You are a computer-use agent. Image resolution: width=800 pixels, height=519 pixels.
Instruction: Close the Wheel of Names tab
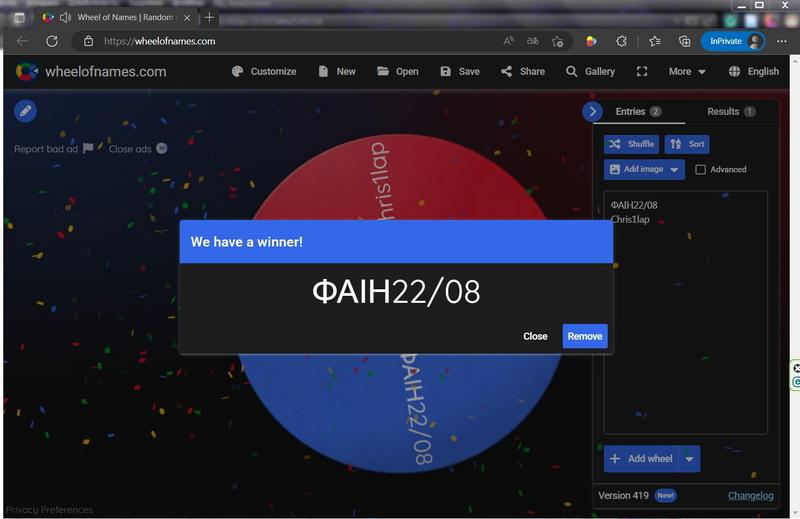(x=187, y=17)
